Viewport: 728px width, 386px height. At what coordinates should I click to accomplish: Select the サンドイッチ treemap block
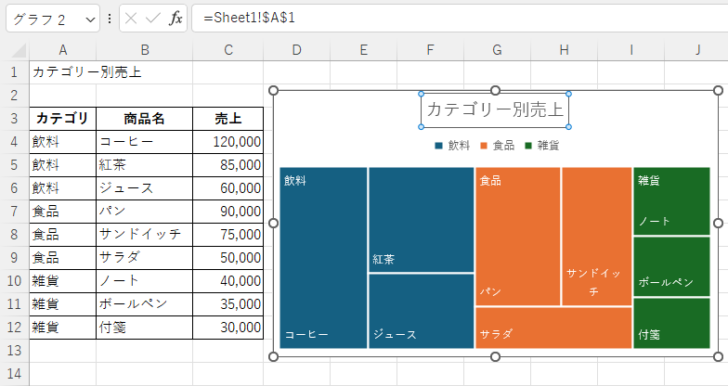point(597,236)
